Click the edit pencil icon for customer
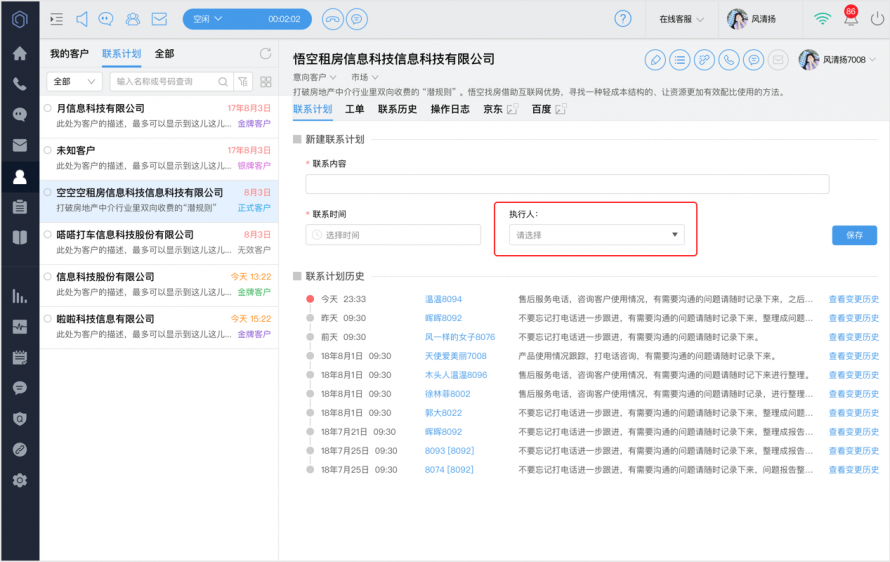Image resolution: width=890 pixels, height=562 pixels. 655,60
